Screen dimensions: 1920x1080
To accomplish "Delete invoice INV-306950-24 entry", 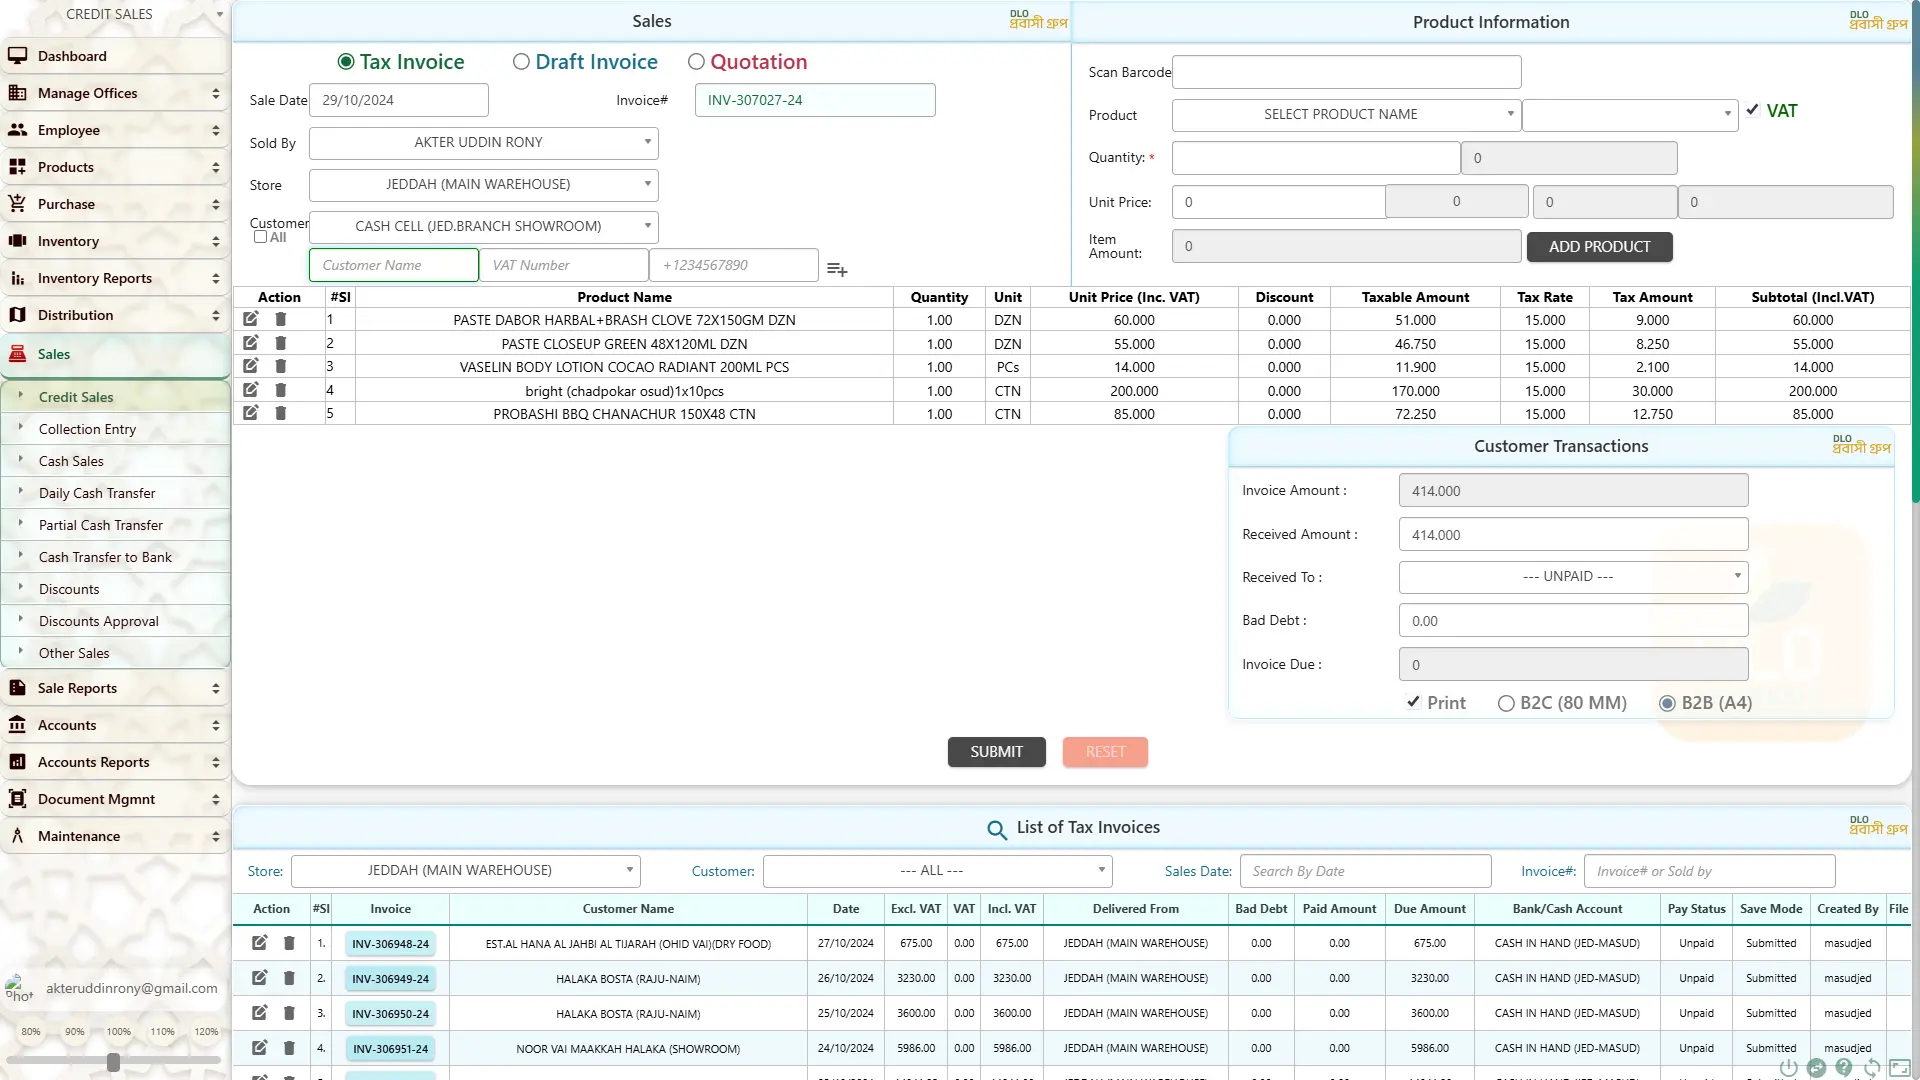I will pos(289,1013).
